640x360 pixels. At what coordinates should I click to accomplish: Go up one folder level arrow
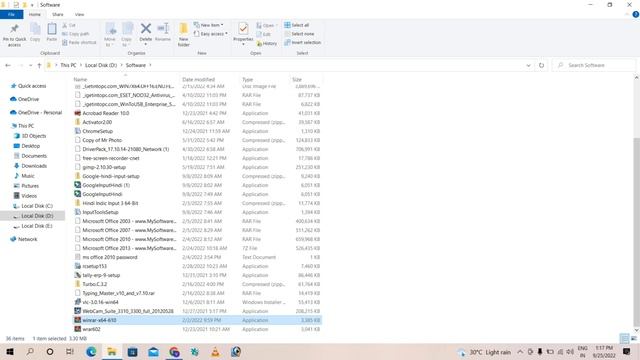click(39, 65)
